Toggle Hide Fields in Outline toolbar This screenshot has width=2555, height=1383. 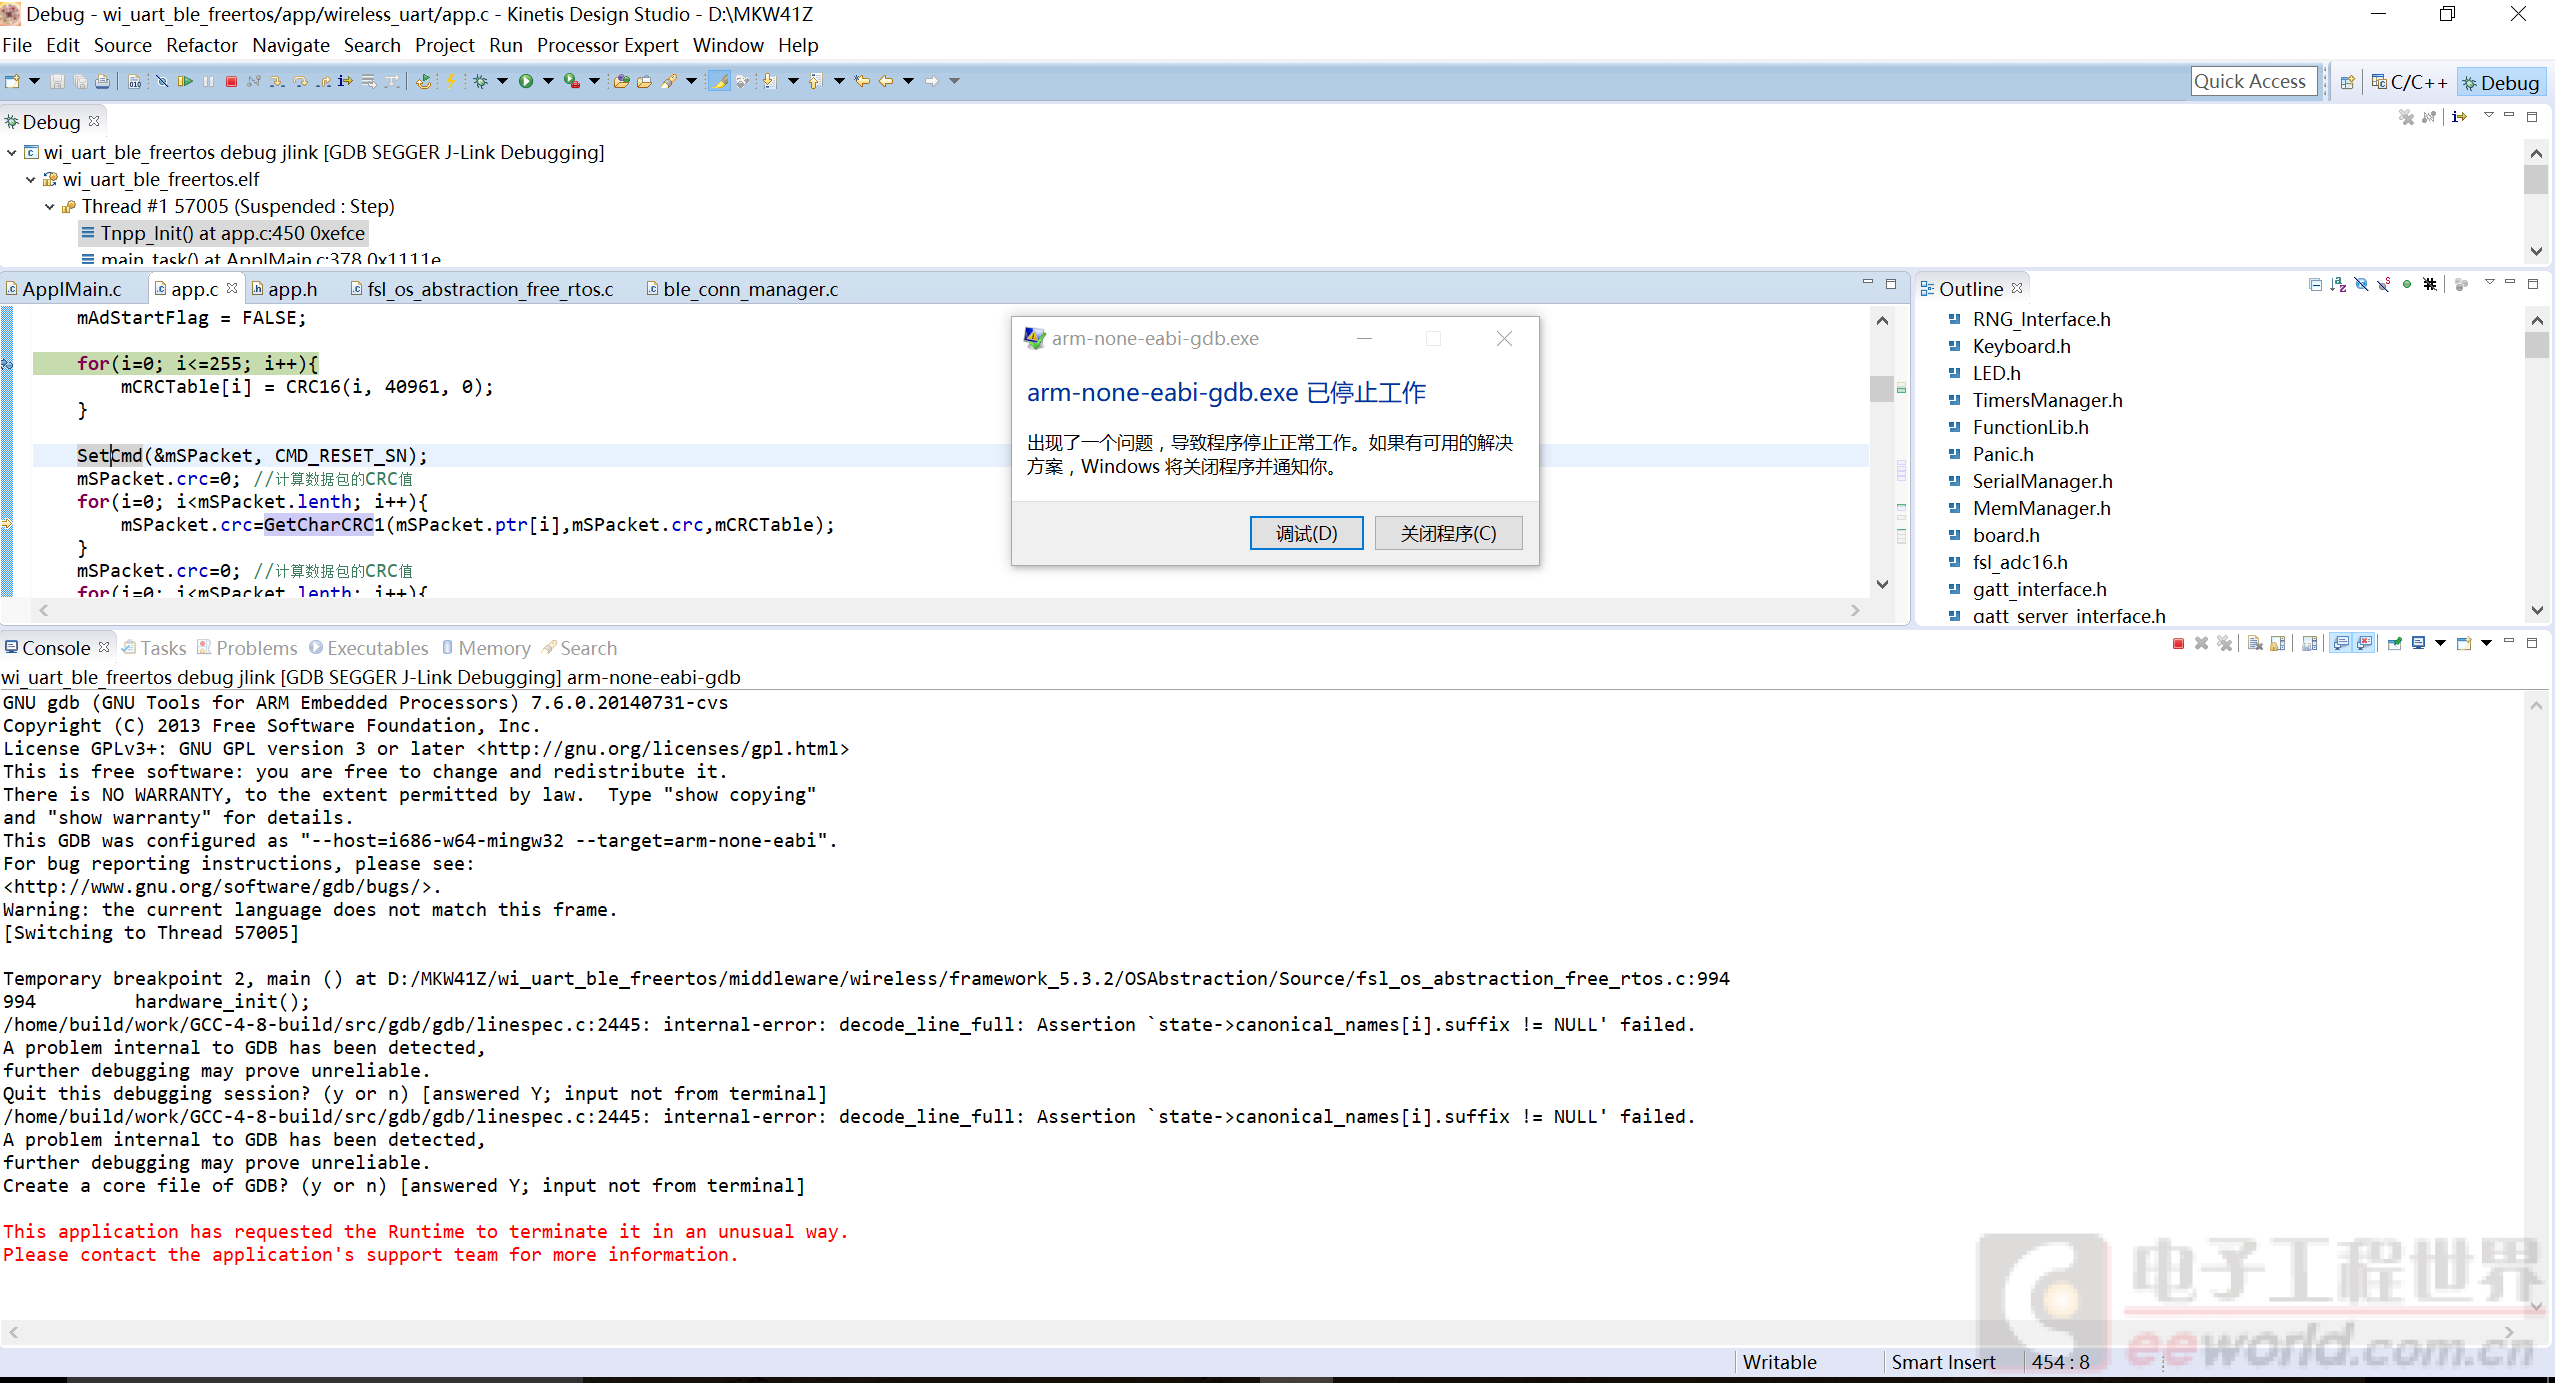2361,285
